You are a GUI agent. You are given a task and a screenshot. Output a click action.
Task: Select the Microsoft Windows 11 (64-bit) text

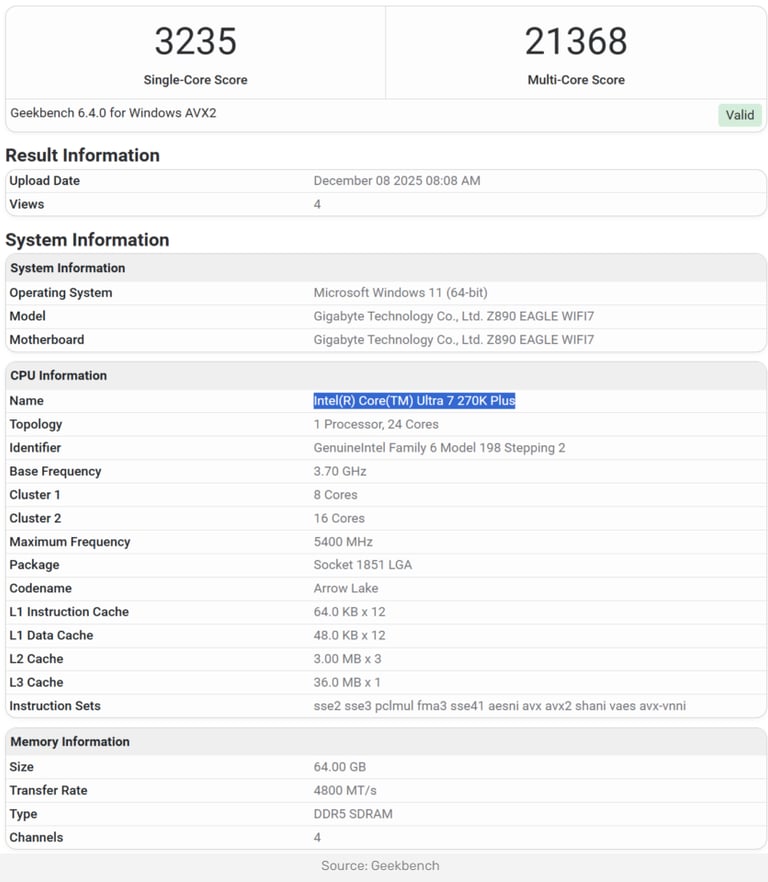coord(400,293)
